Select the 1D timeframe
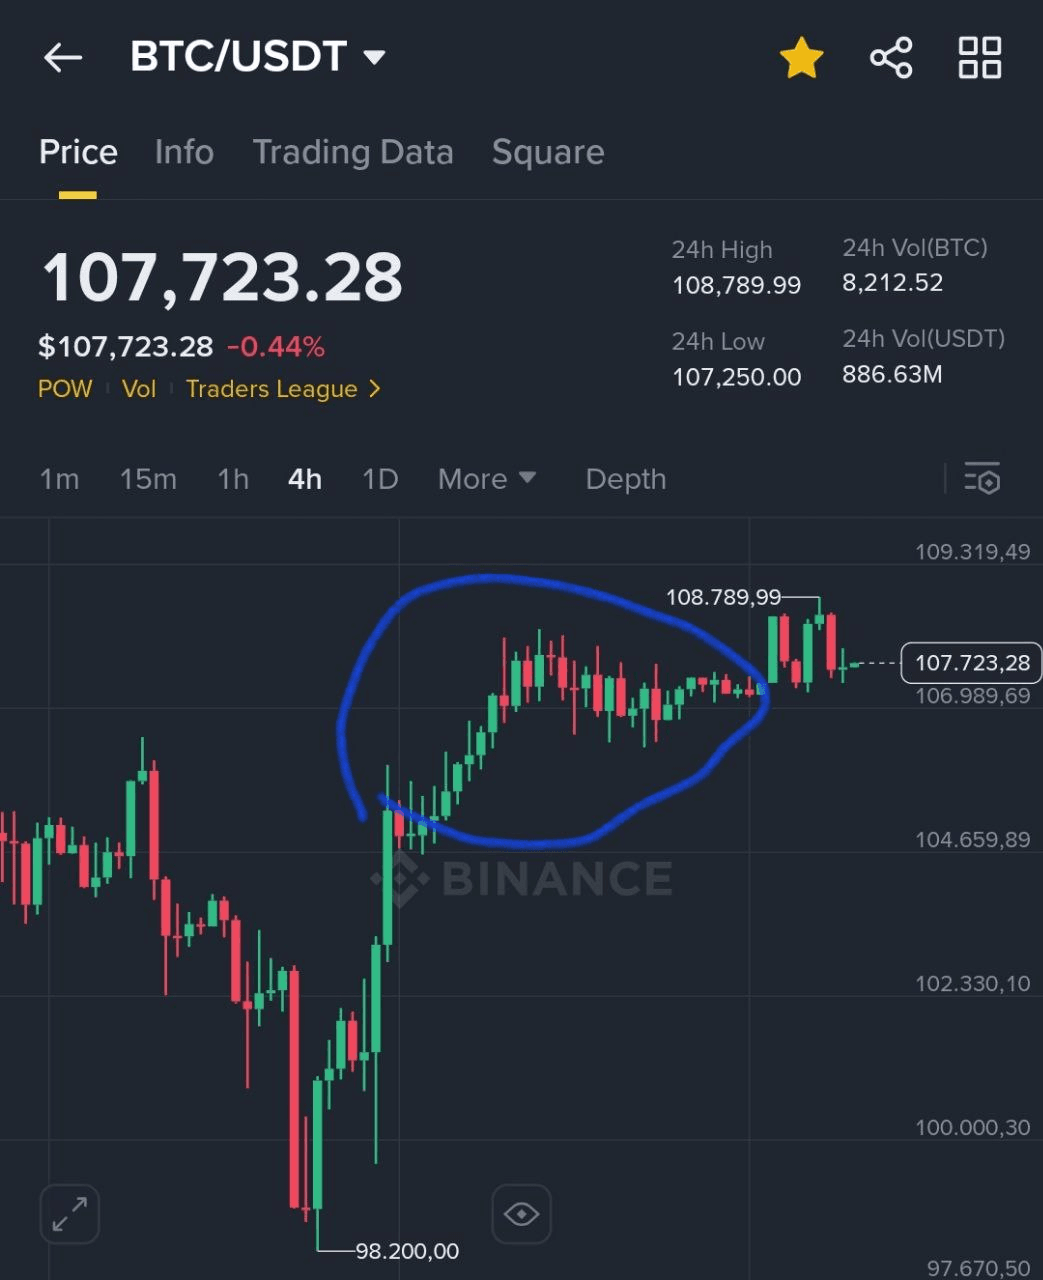The width and height of the screenshot is (1043, 1280). [380, 479]
